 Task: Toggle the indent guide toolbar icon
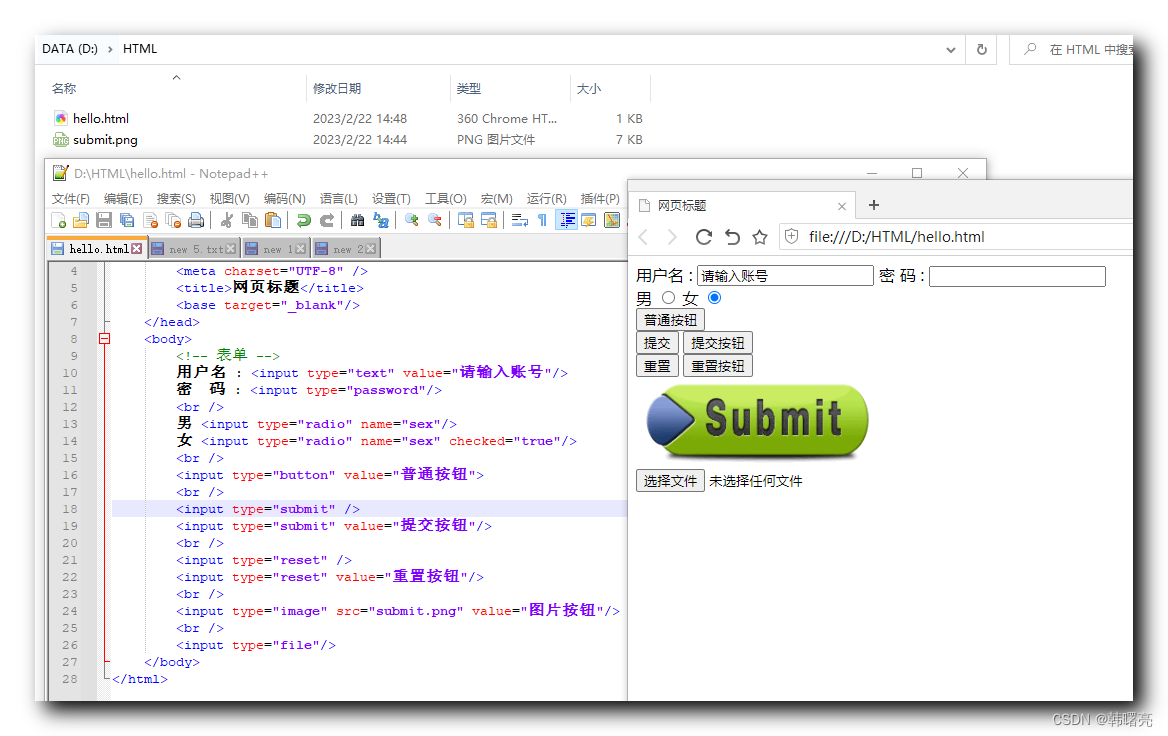[x=567, y=220]
